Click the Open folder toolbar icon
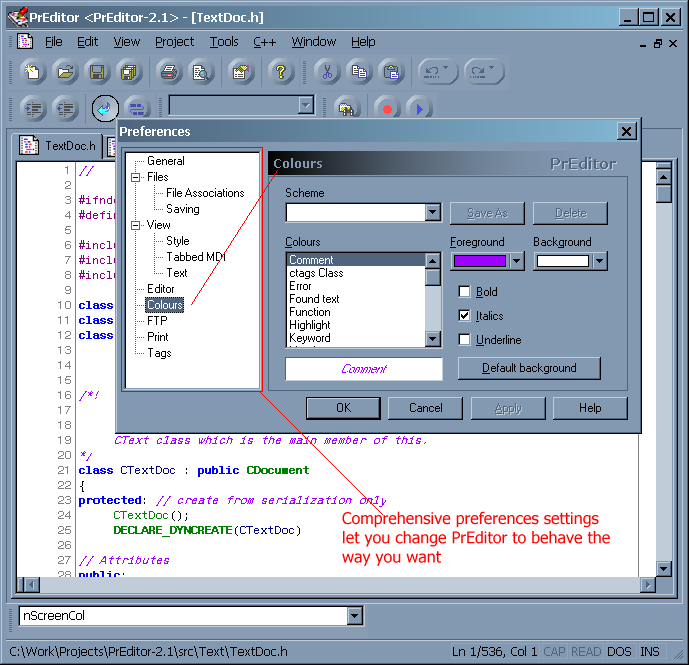Viewport: 689px width, 665px height. [65, 72]
